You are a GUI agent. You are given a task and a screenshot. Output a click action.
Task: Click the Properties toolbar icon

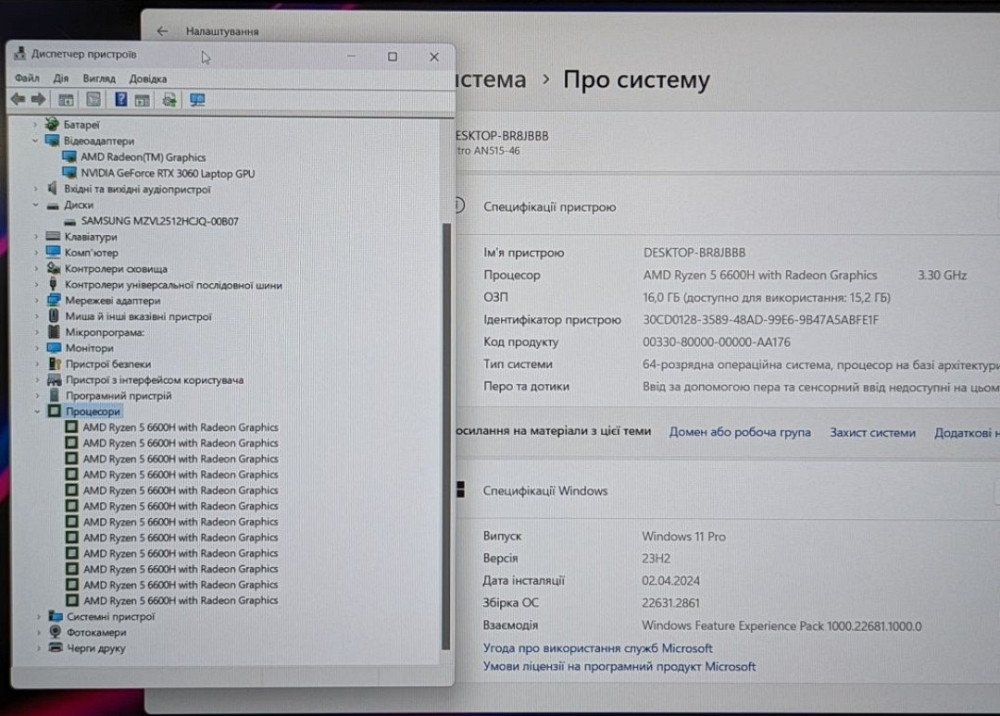[x=93, y=99]
